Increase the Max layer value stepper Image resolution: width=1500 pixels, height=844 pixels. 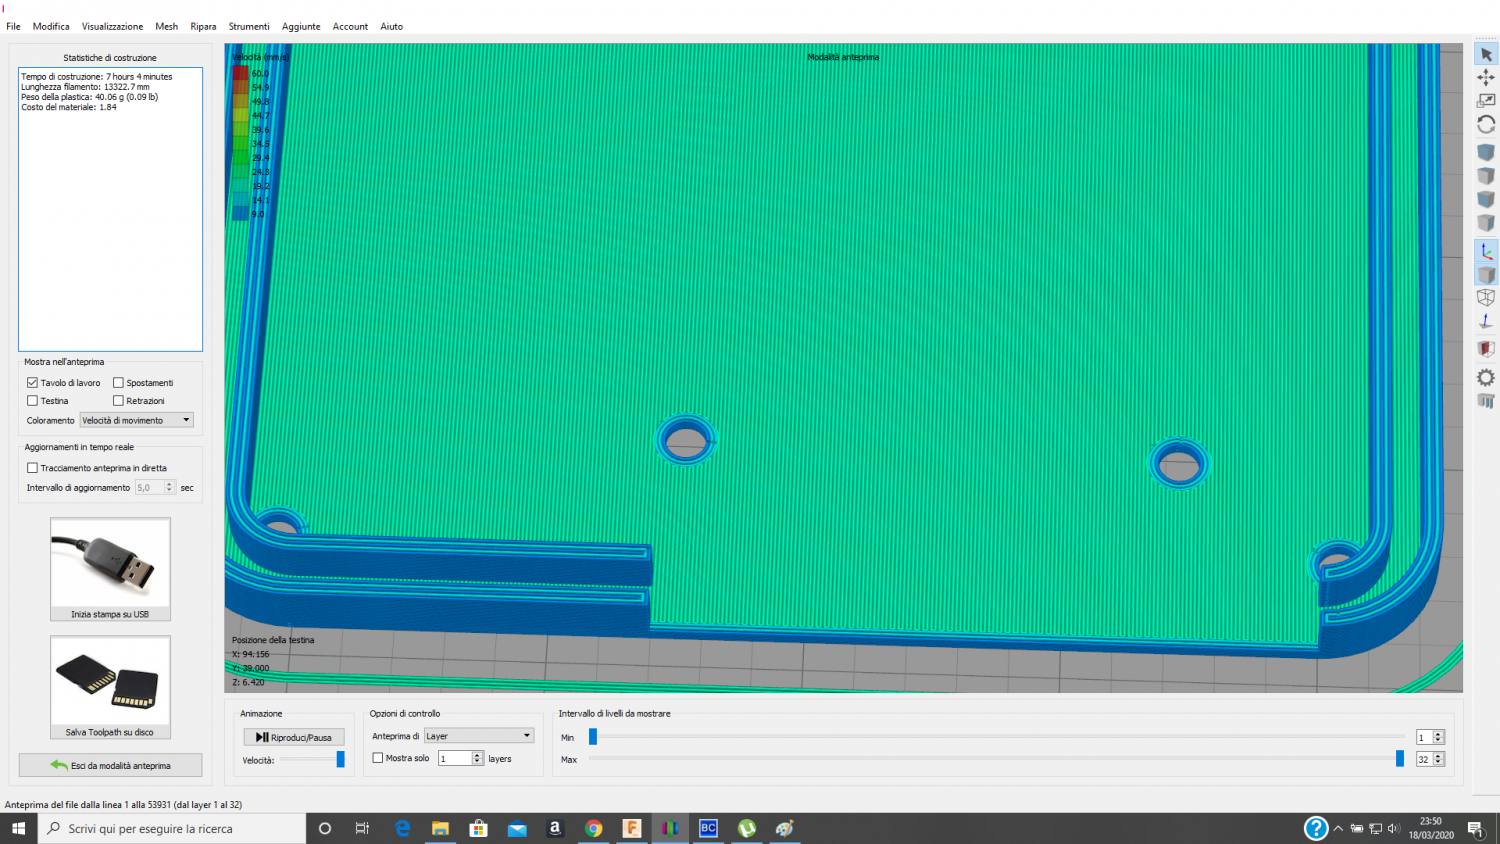[x=1438, y=756]
